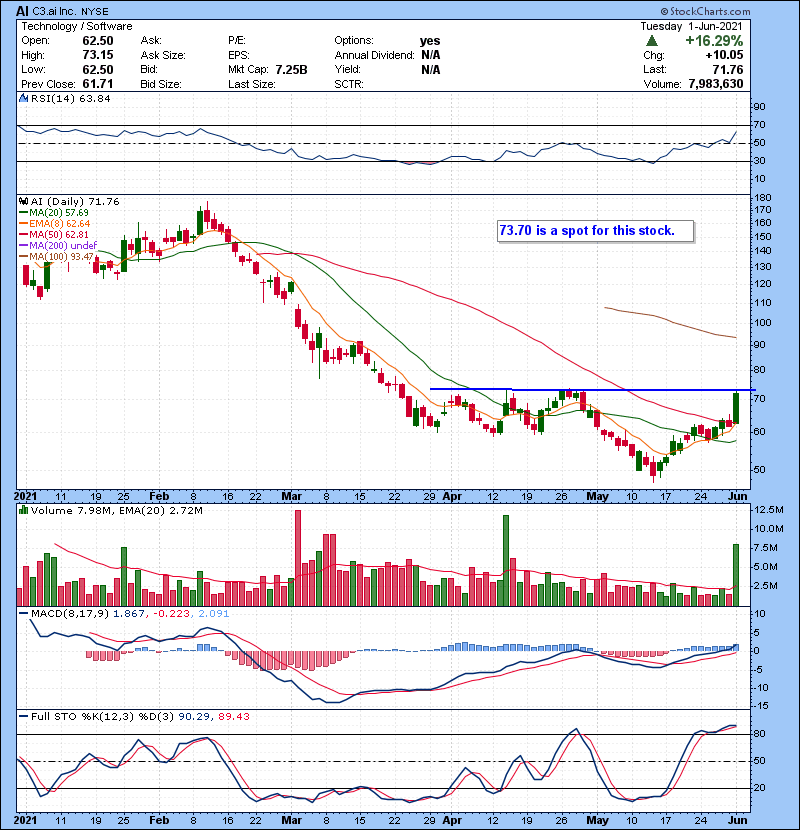
Task: Click the EPS label
Action: 238,55
